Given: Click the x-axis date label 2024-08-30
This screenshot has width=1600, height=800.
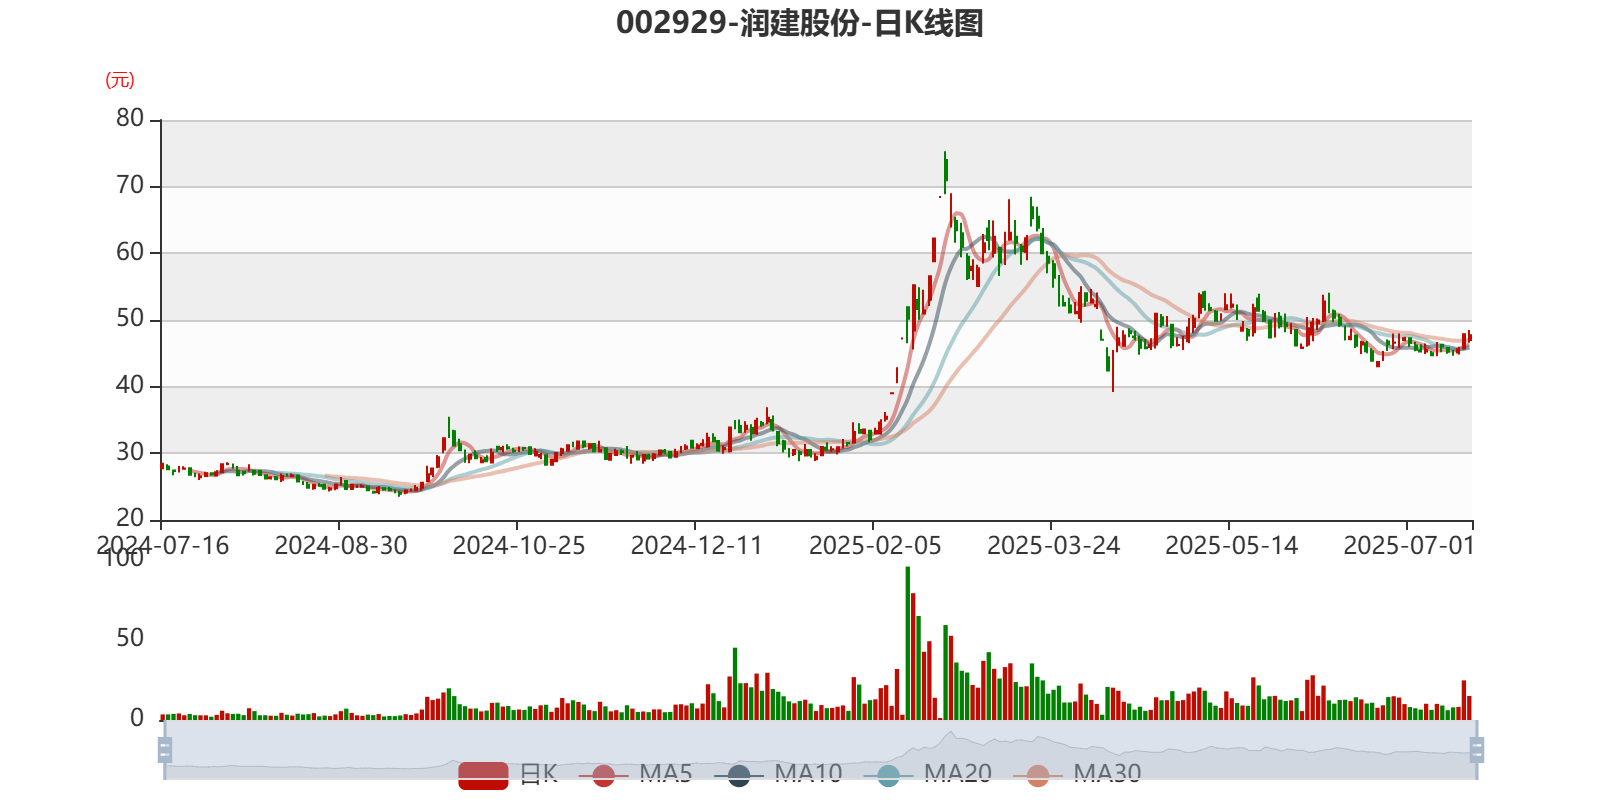Looking at the screenshot, I should (x=341, y=546).
